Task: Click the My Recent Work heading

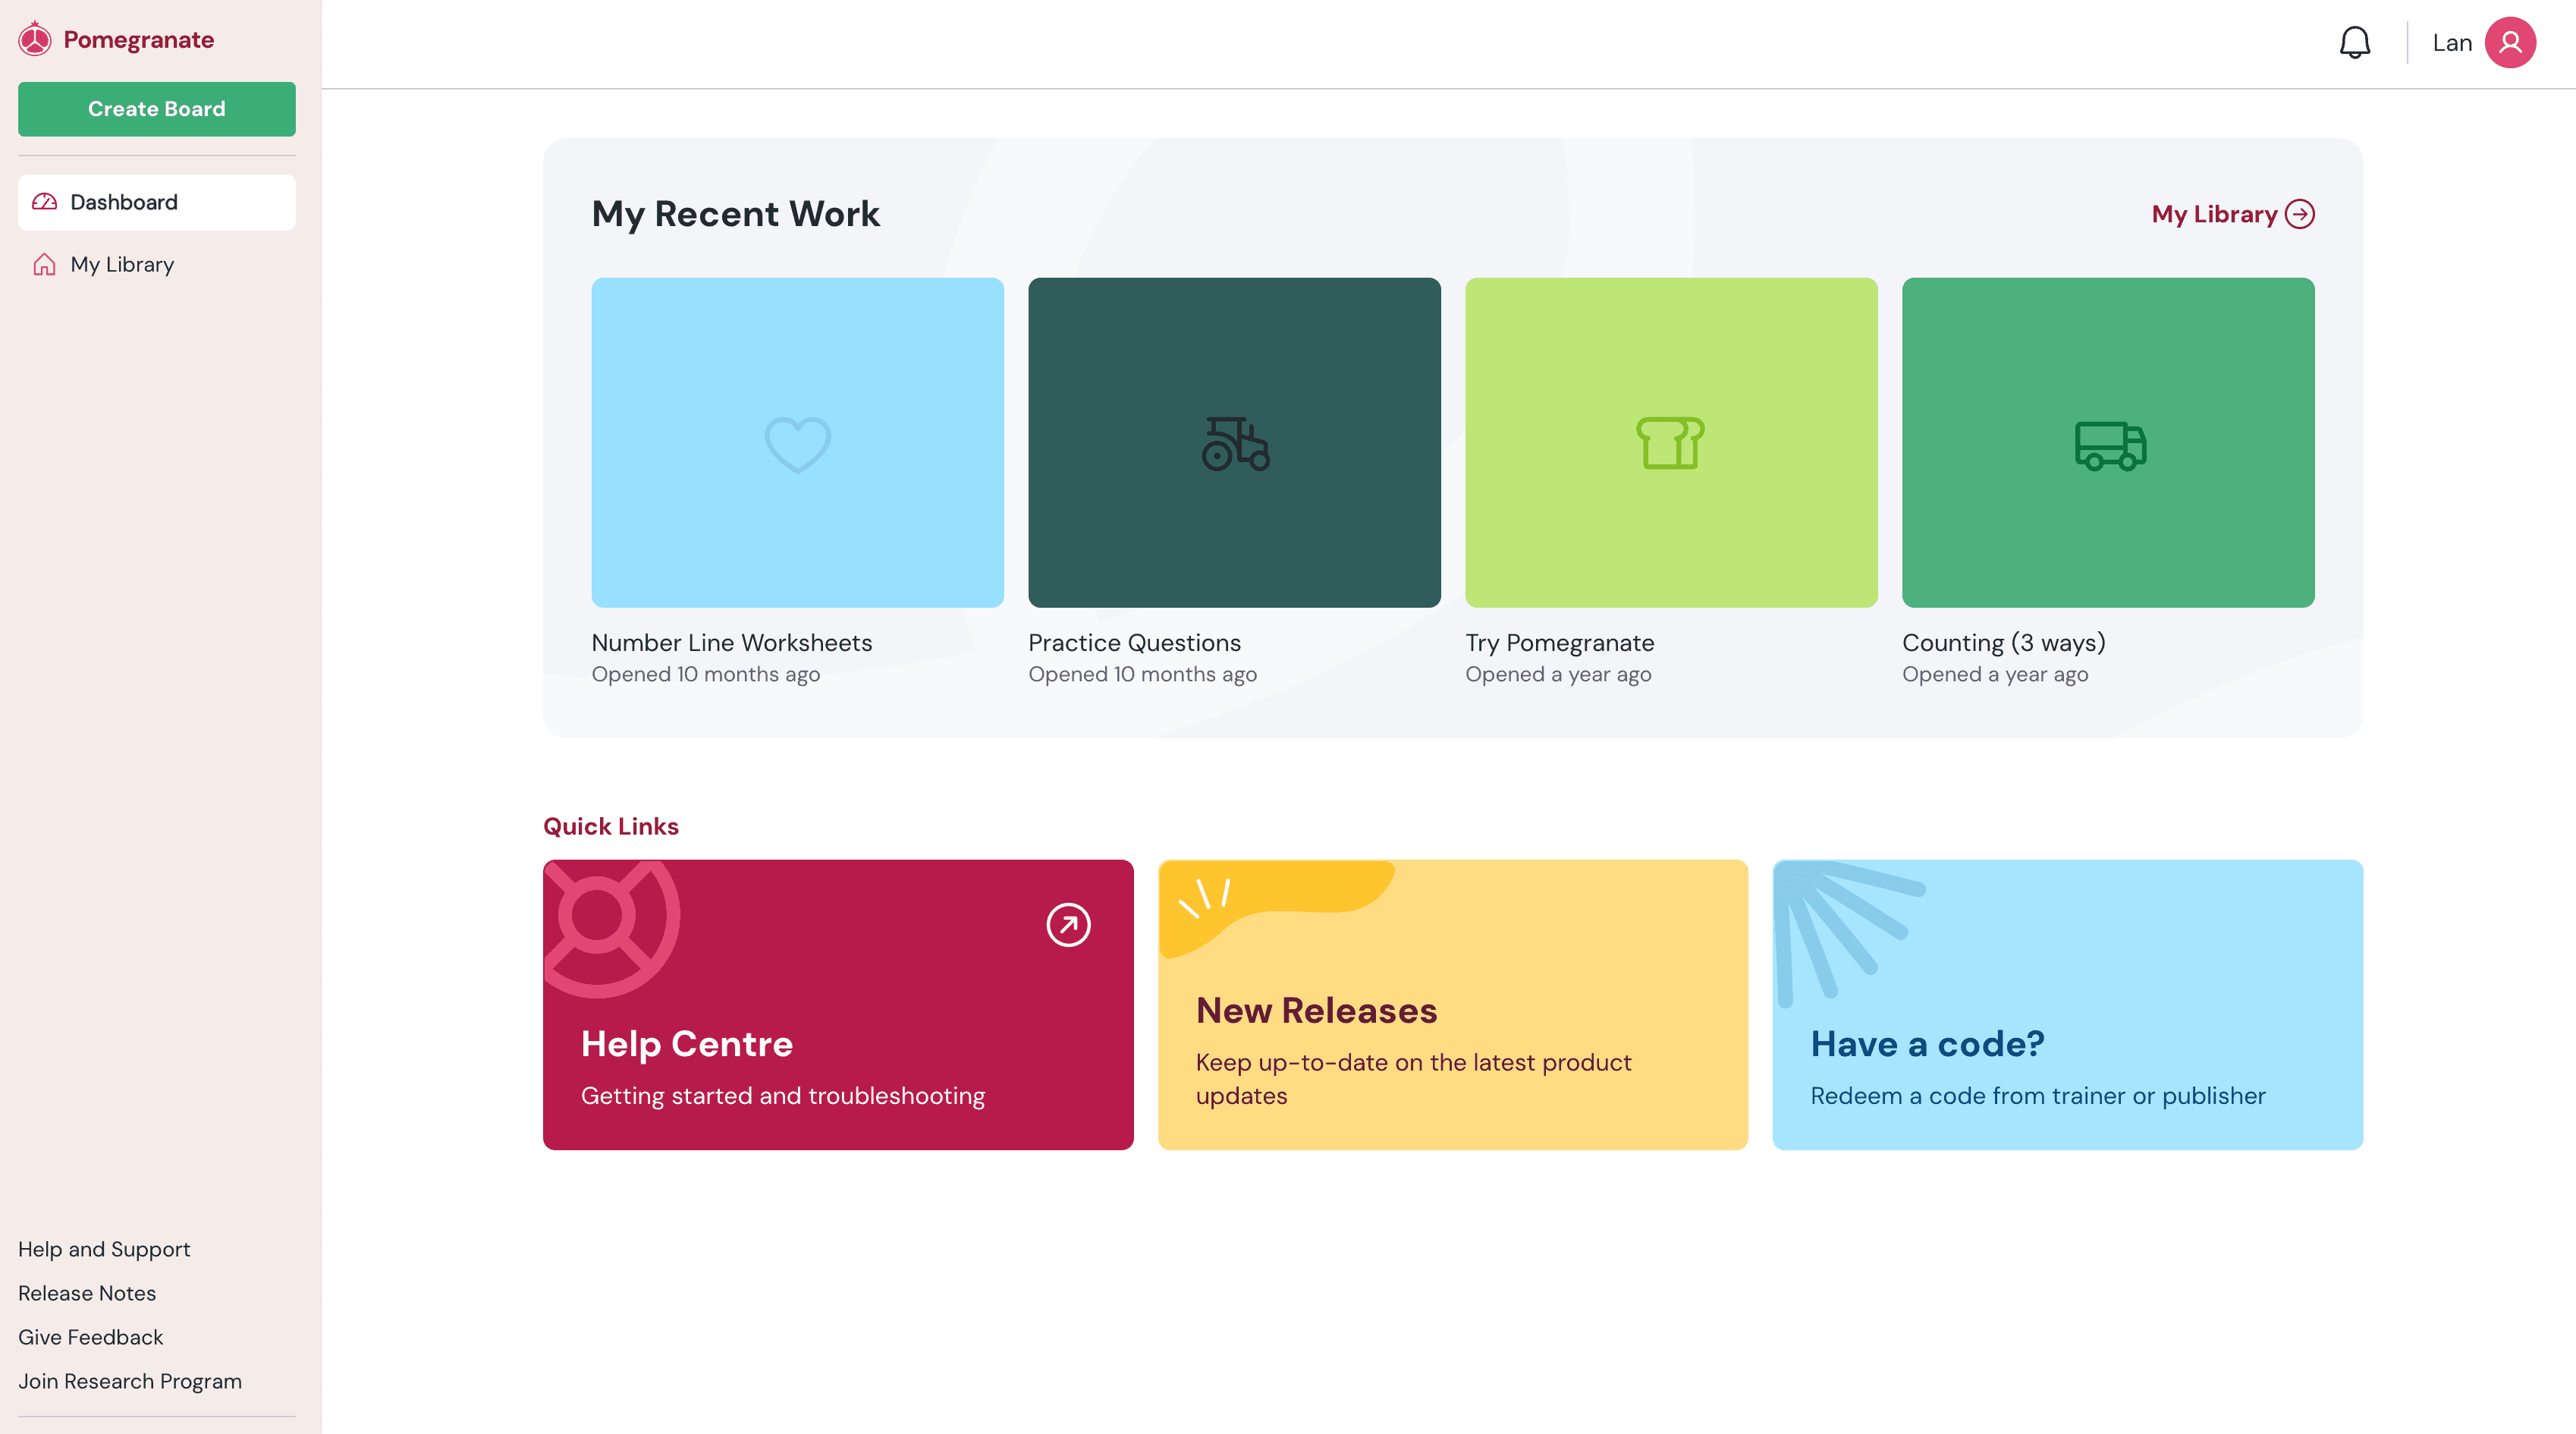Action: point(735,214)
